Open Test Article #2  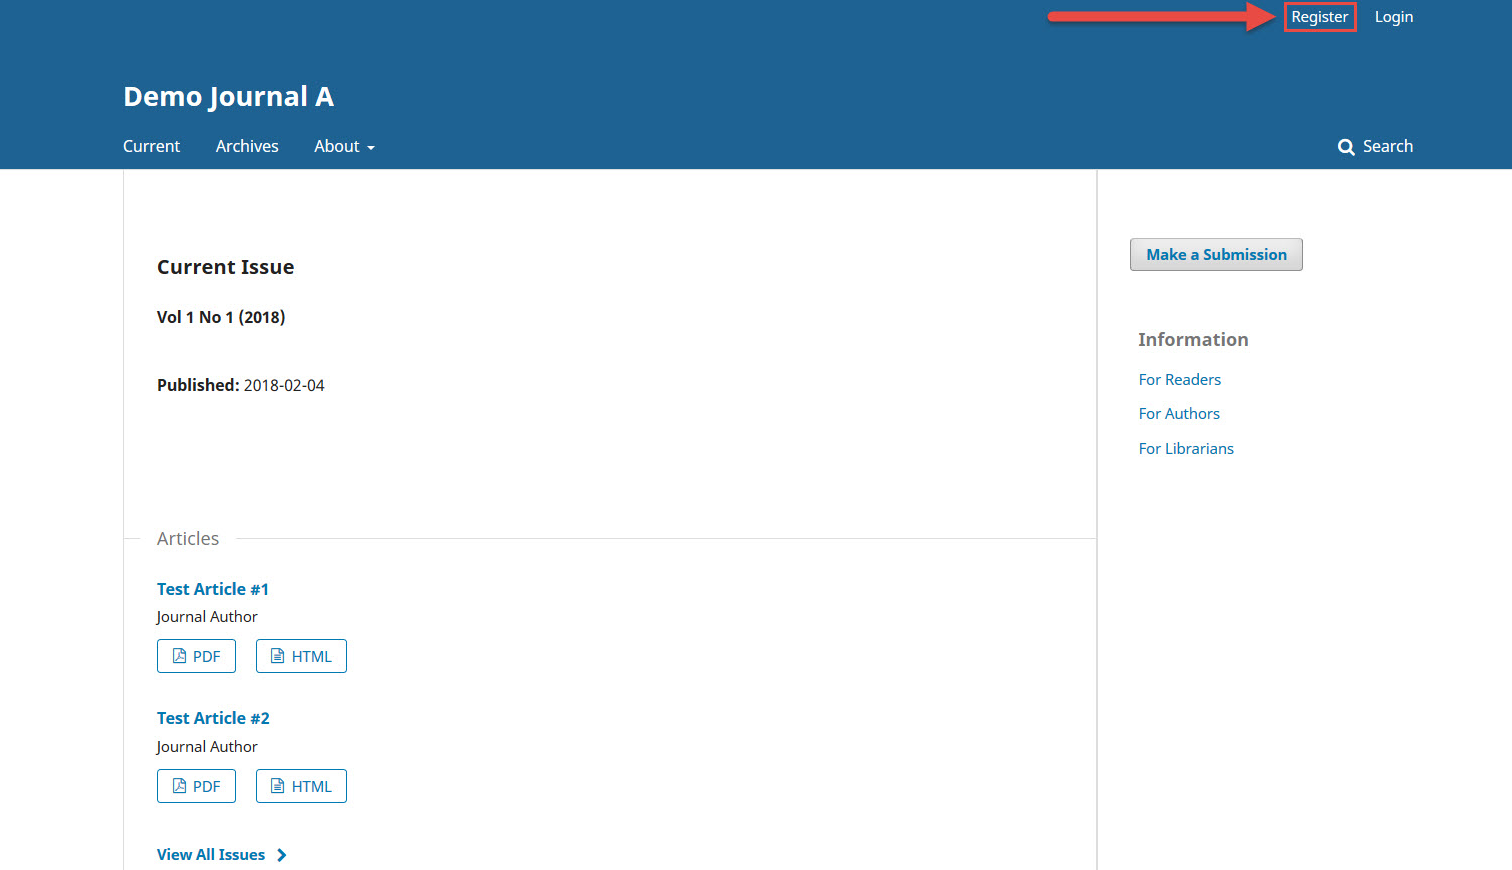point(213,718)
